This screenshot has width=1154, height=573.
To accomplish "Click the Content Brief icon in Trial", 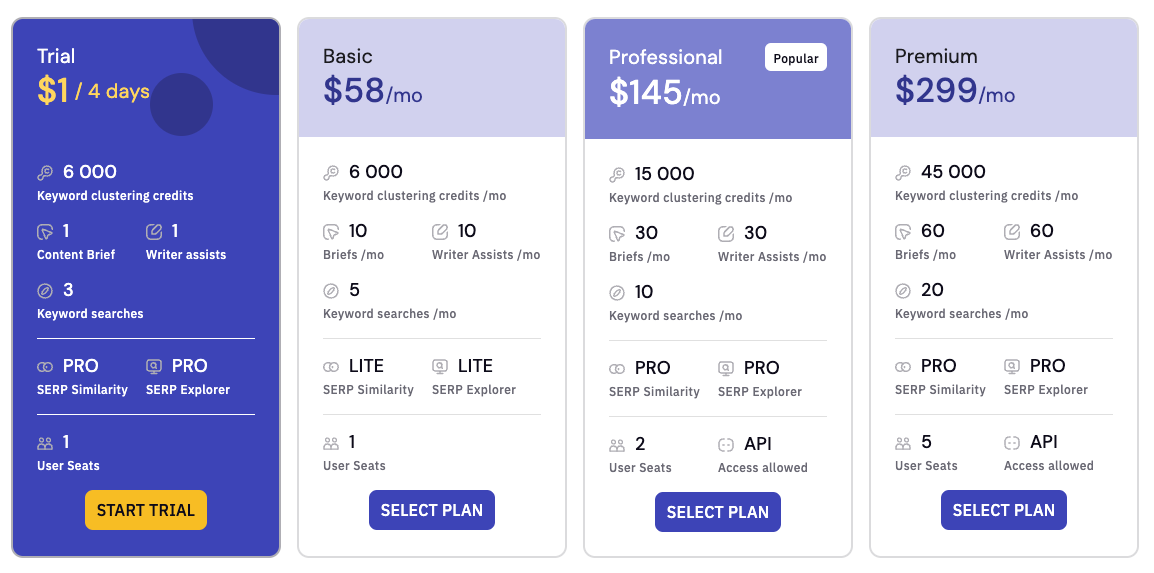I will click(45, 232).
